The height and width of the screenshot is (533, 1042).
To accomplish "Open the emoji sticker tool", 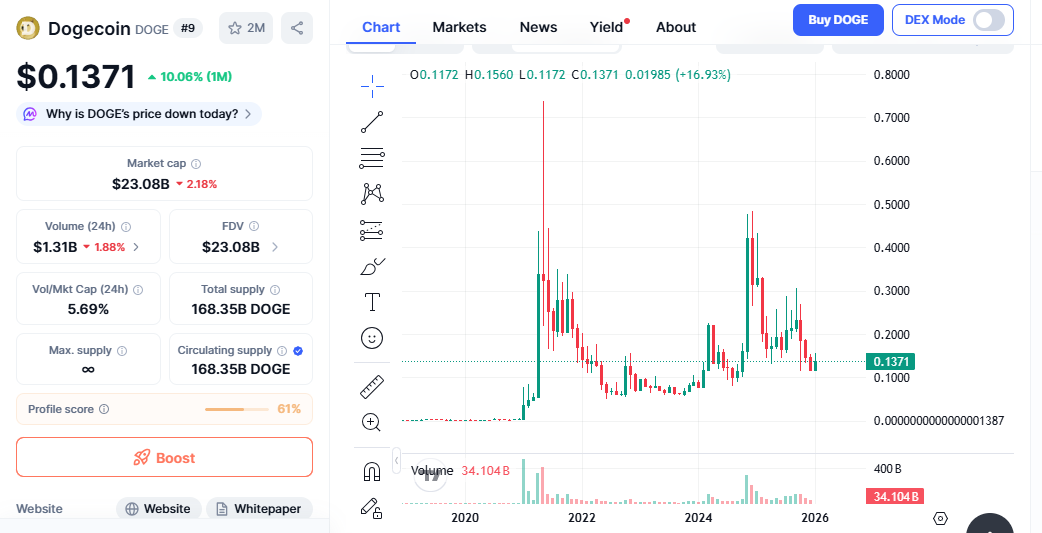I will (372, 338).
